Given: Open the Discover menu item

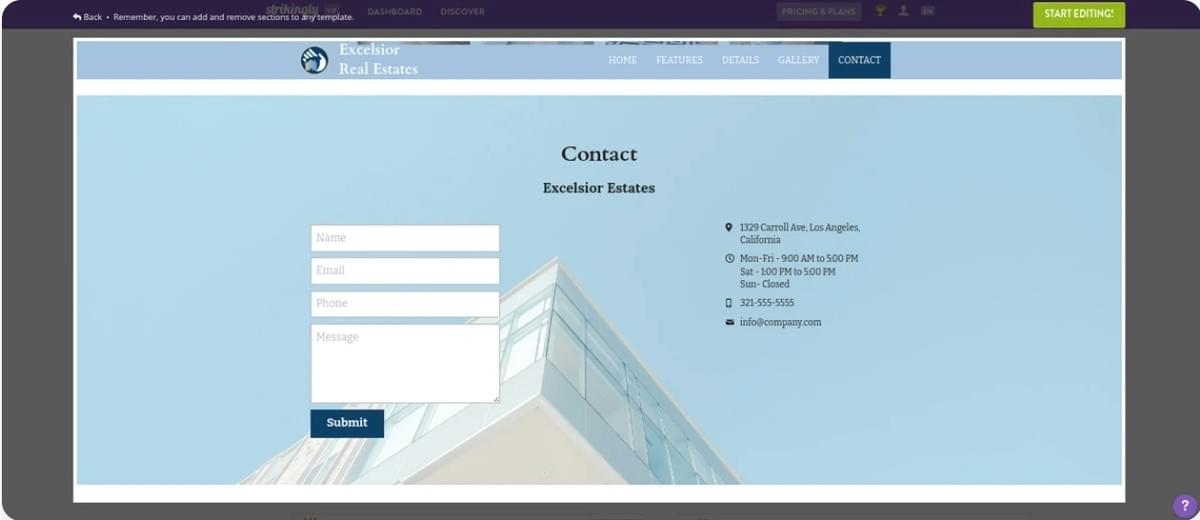Looking at the screenshot, I should coord(462,12).
